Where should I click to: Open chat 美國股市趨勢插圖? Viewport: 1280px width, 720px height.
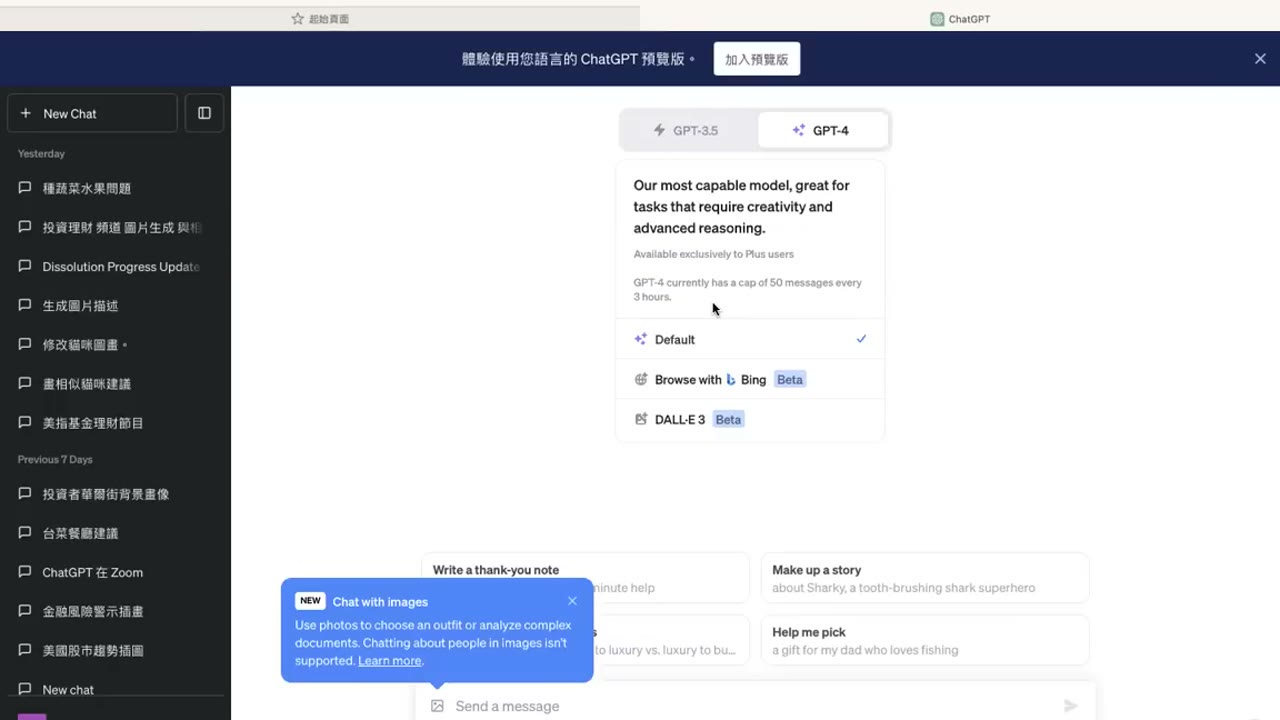tap(115, 650)
